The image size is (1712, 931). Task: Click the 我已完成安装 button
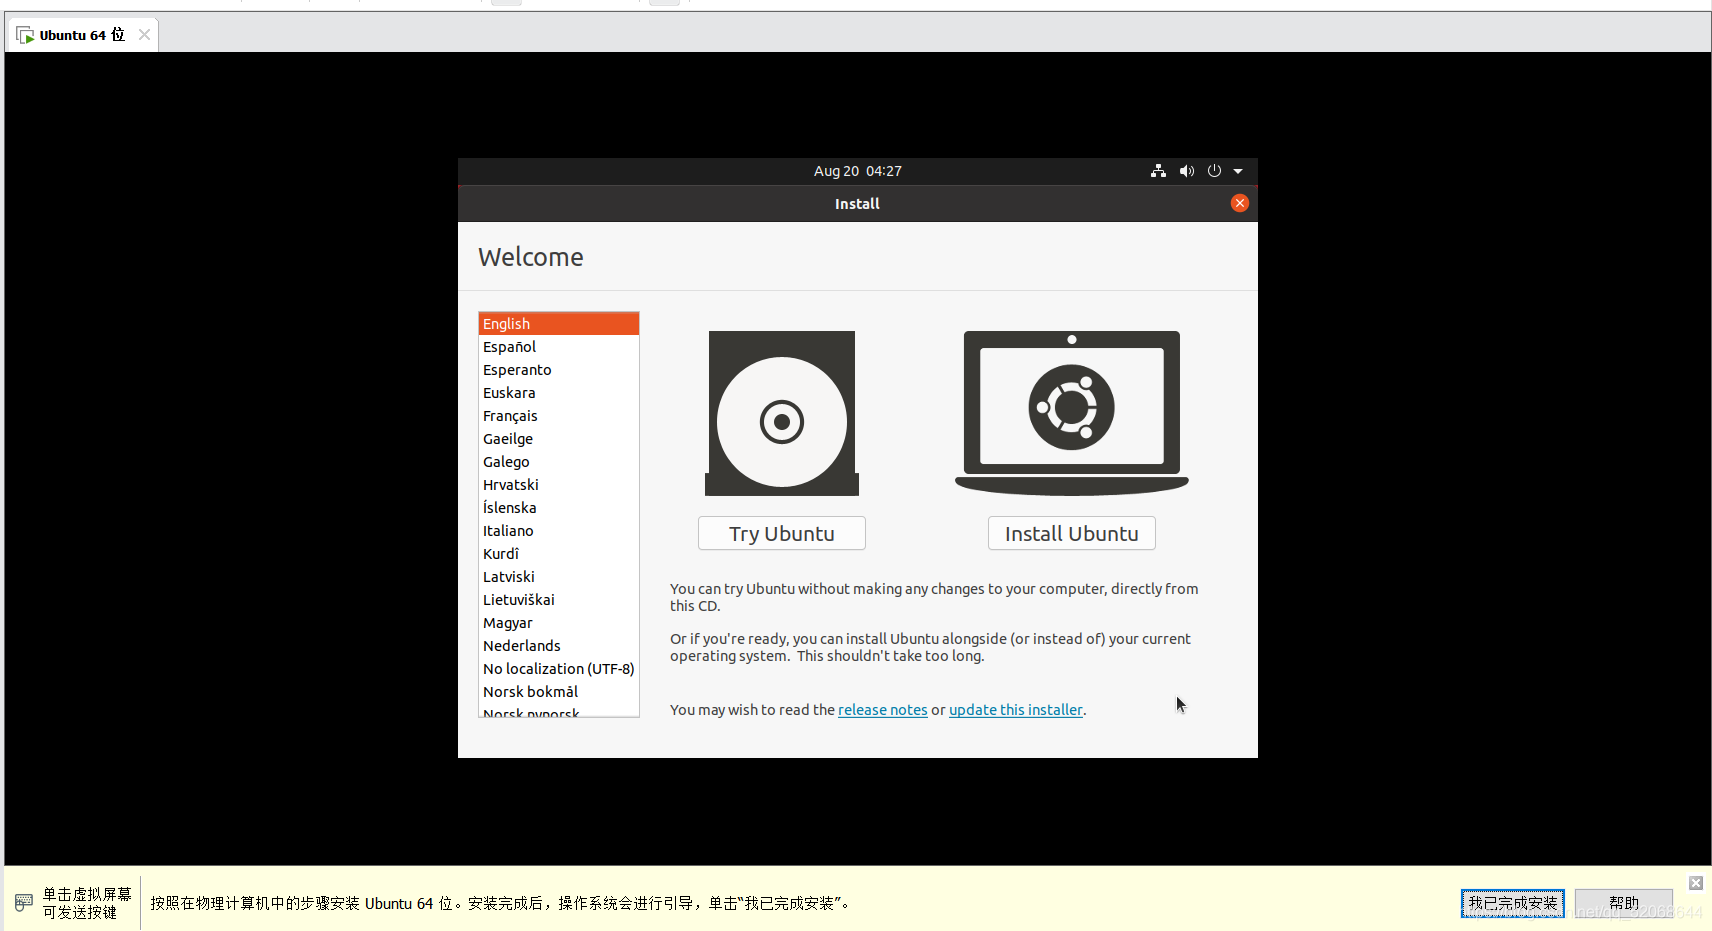point(1513,903)
